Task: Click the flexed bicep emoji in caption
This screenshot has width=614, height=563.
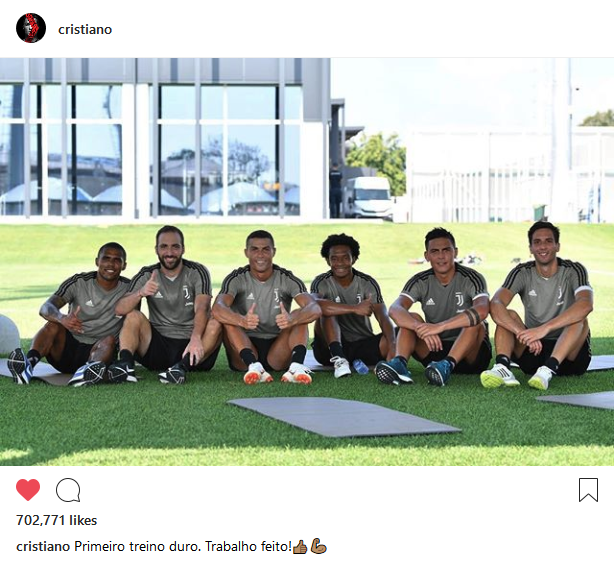Action: tap(318, 546)
